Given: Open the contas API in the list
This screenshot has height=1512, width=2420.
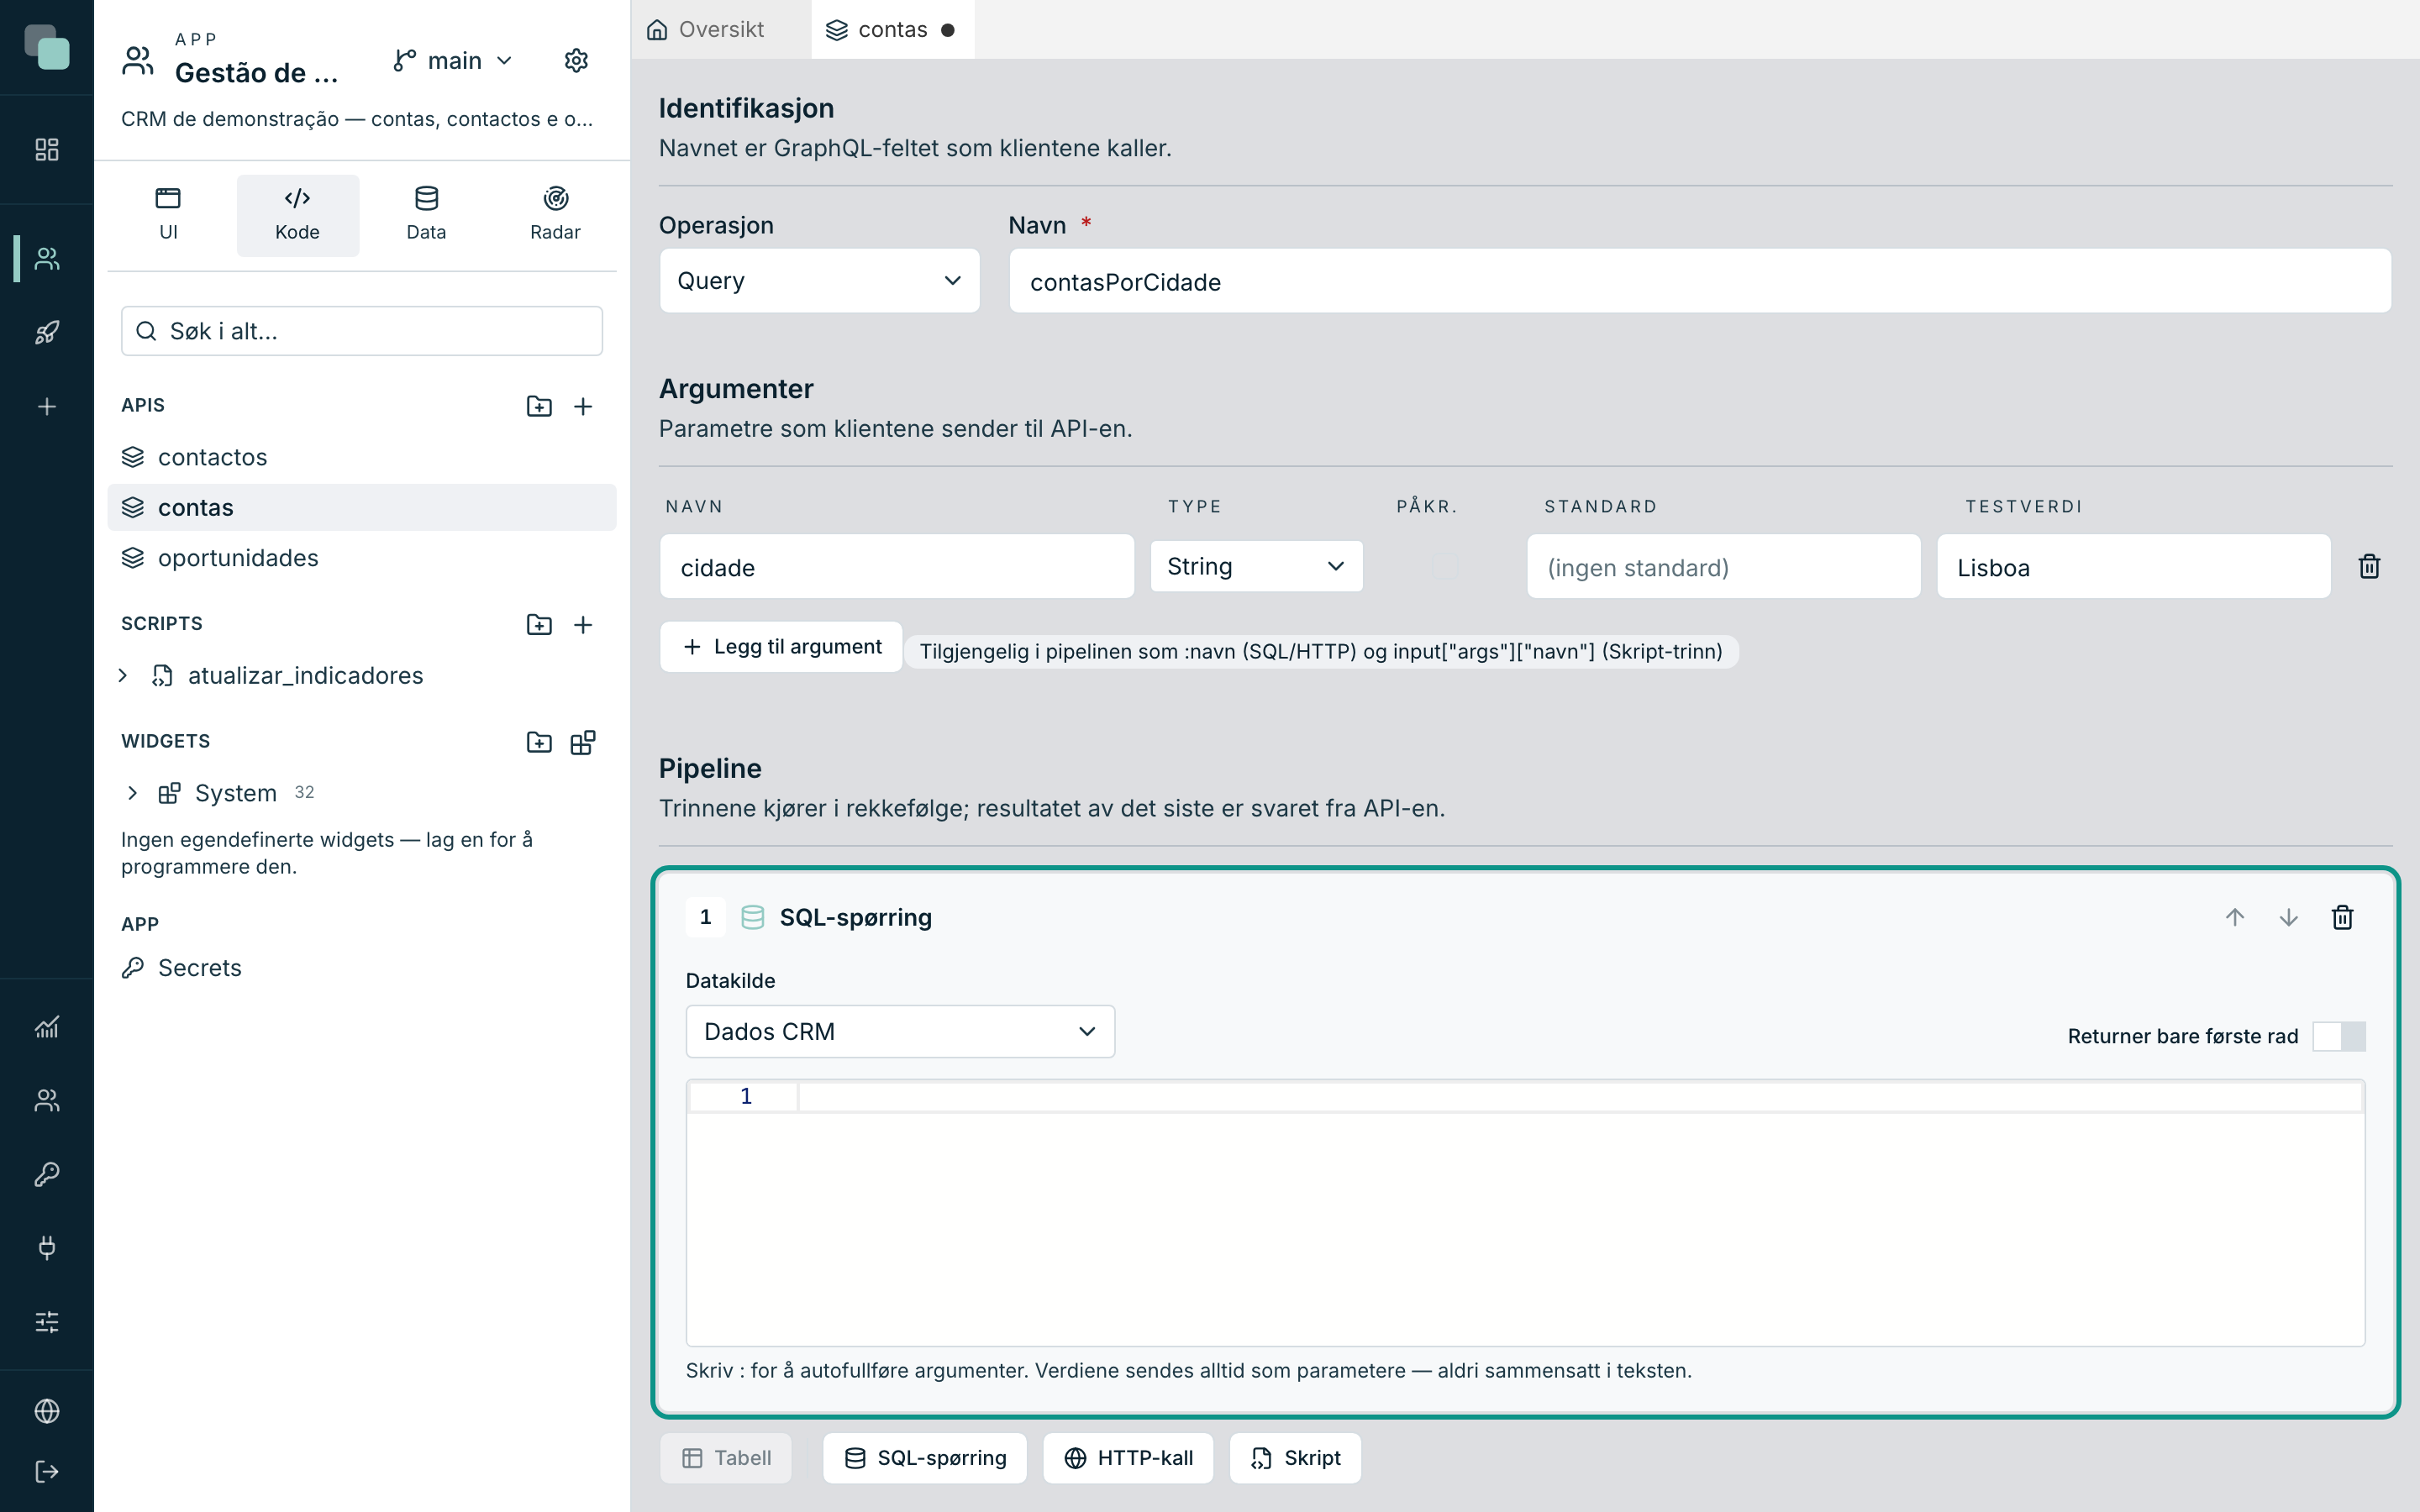Looking at the screenshot, I should click(362, 508).
